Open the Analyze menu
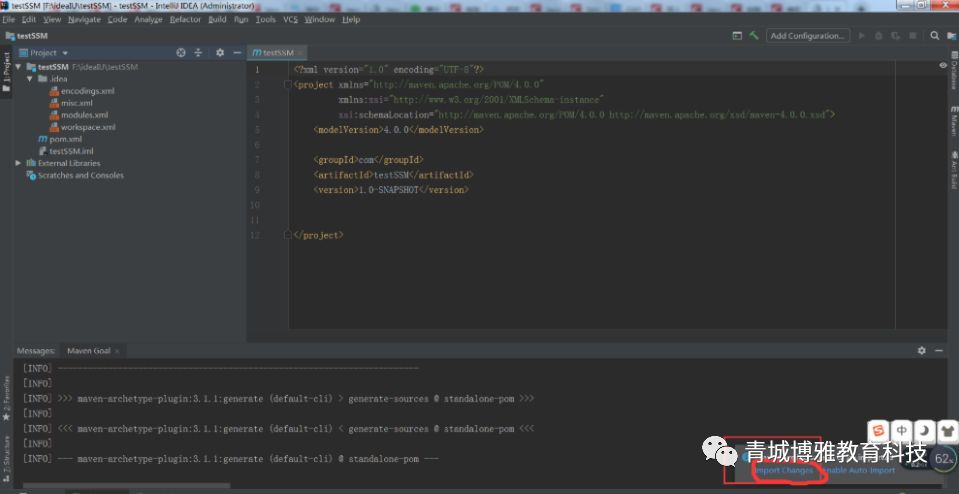 (149, 20)
